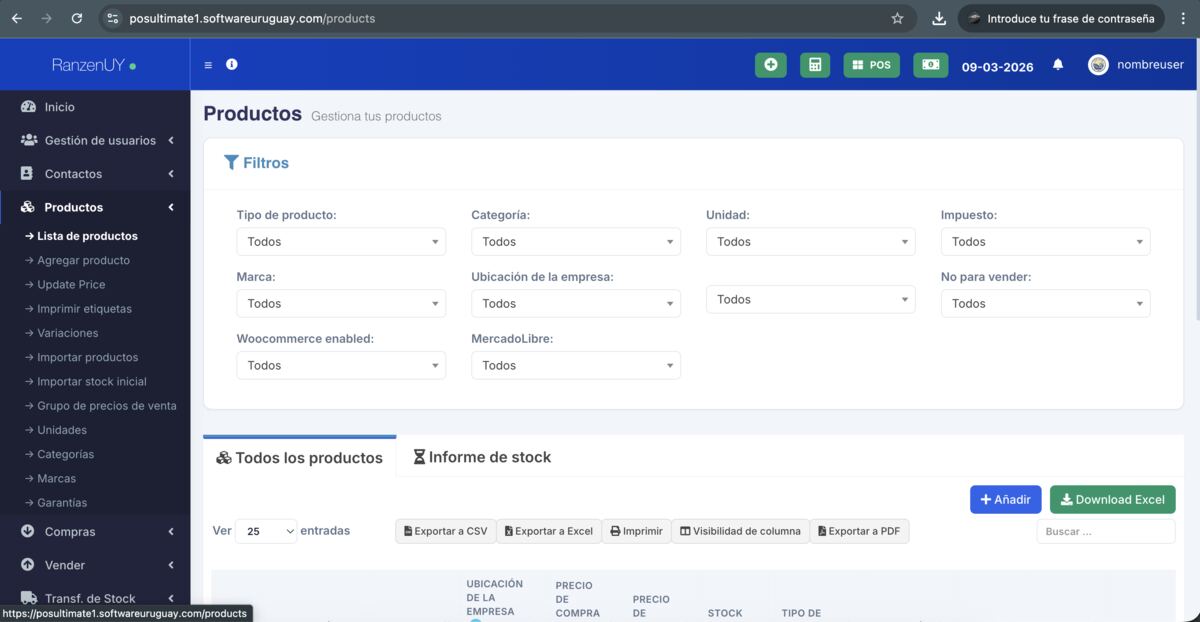The width and height of the screenshot is (1200, 622).
Task: Change entries shown with the 25 dropdown
Action: [x=266, y=531]
